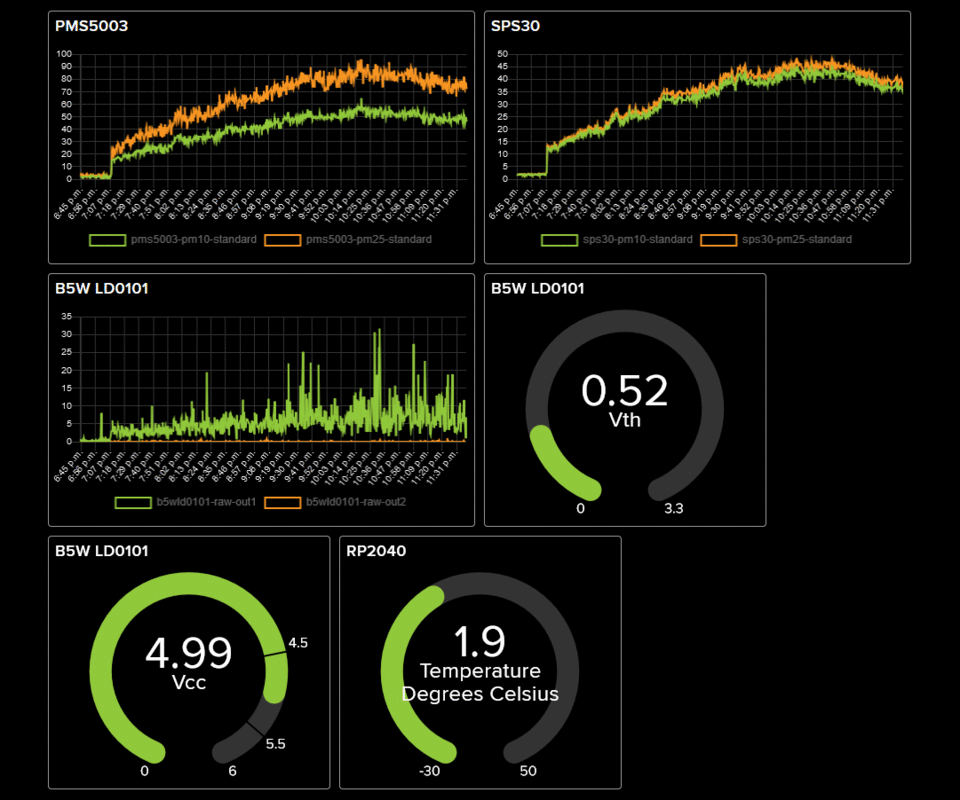Click the b5wld0101-raw-out1 legend label

(x=206, y=502)
